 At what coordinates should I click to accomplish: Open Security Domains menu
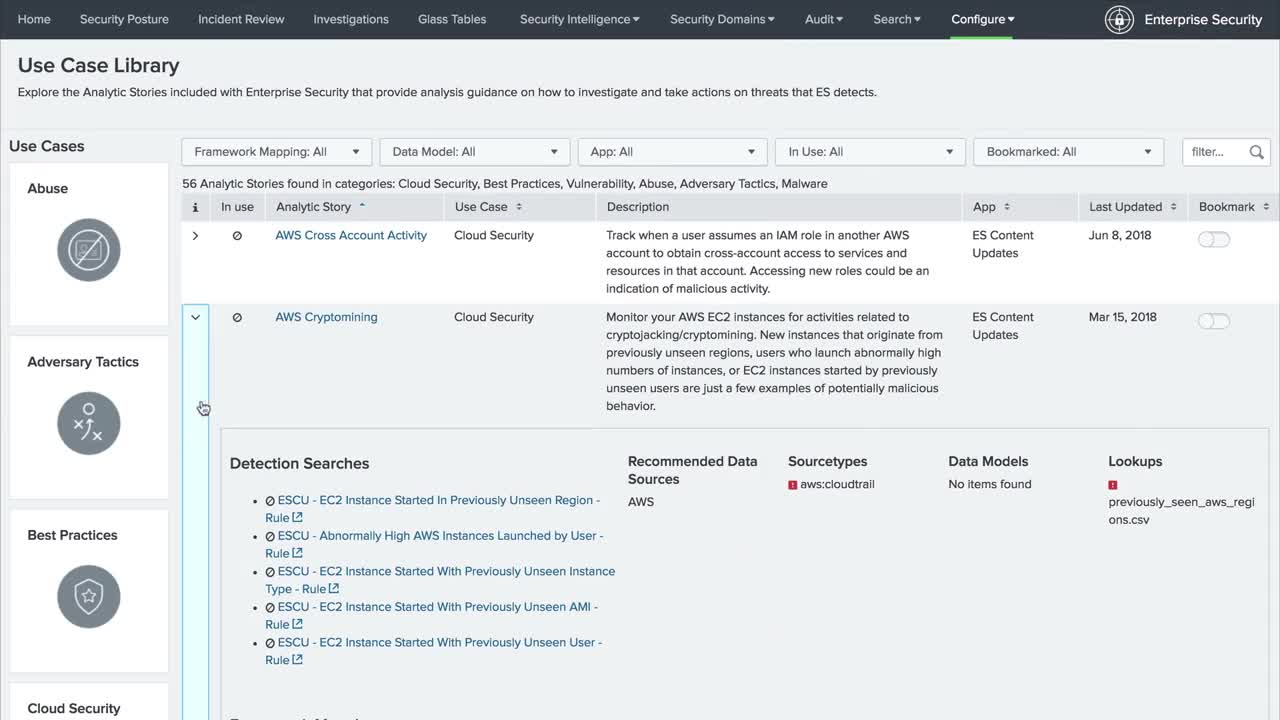(723, 19)
